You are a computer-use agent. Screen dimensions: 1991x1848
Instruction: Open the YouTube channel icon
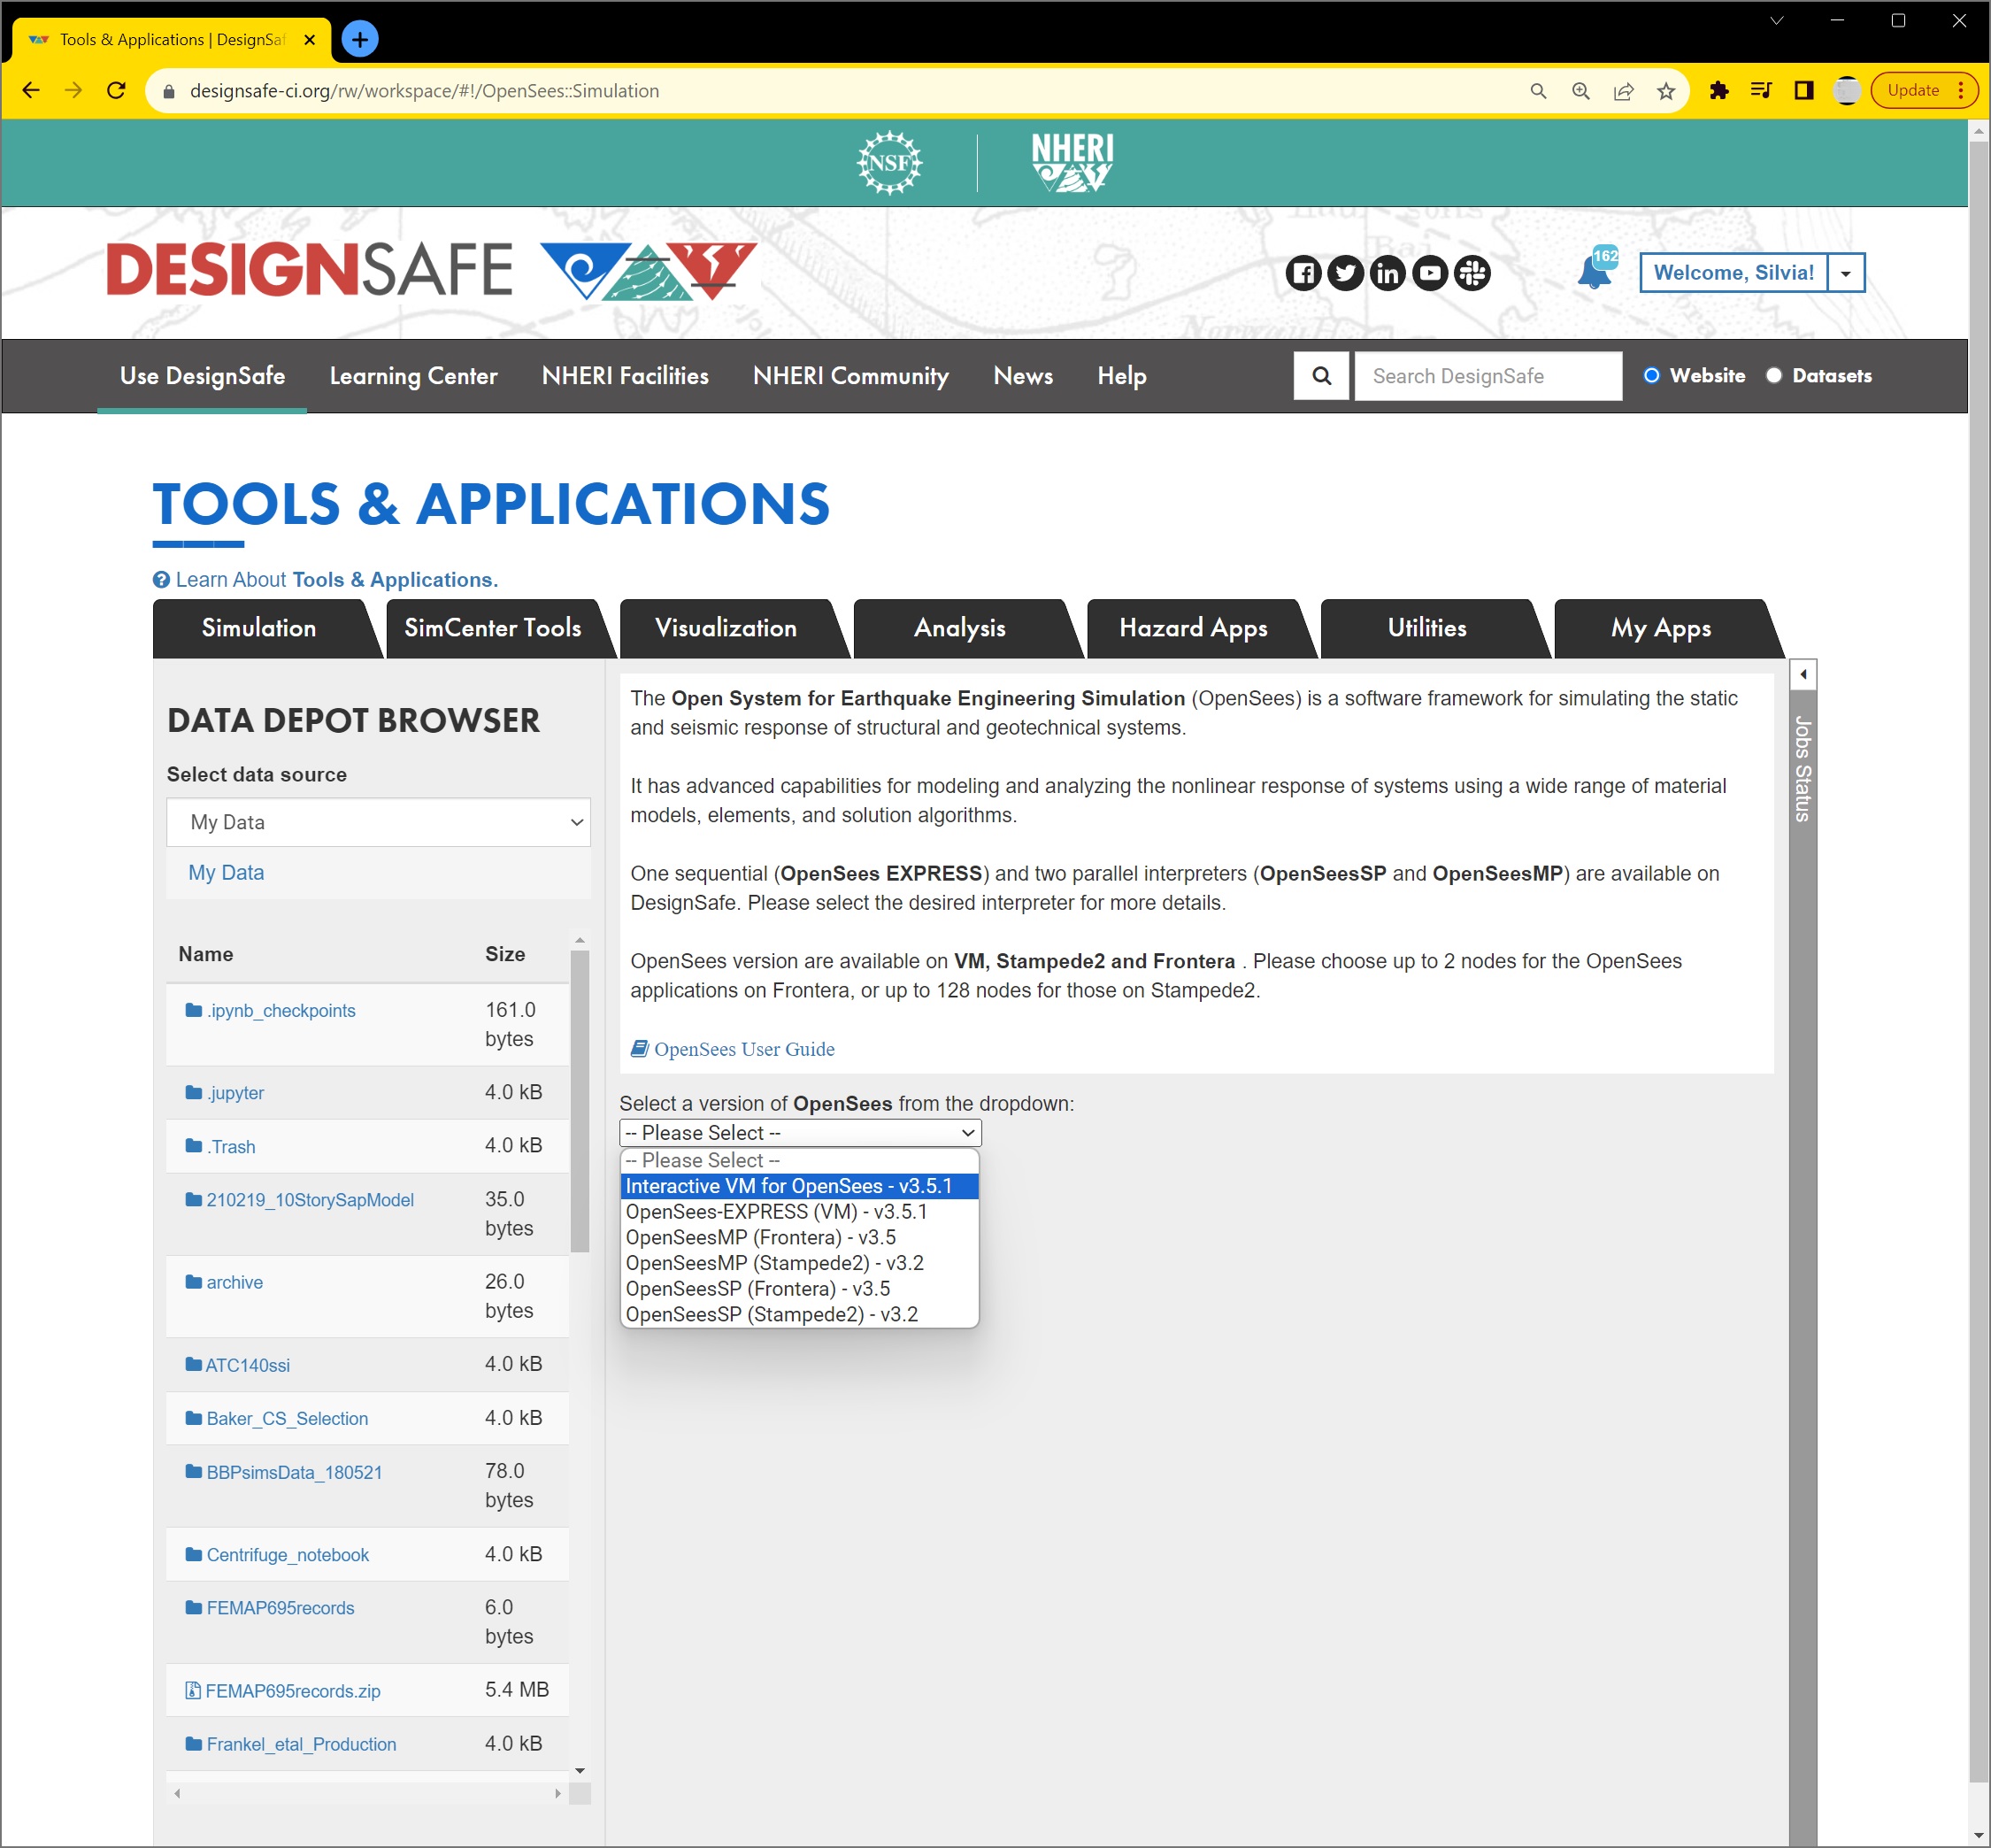[x=1429, y=272]
